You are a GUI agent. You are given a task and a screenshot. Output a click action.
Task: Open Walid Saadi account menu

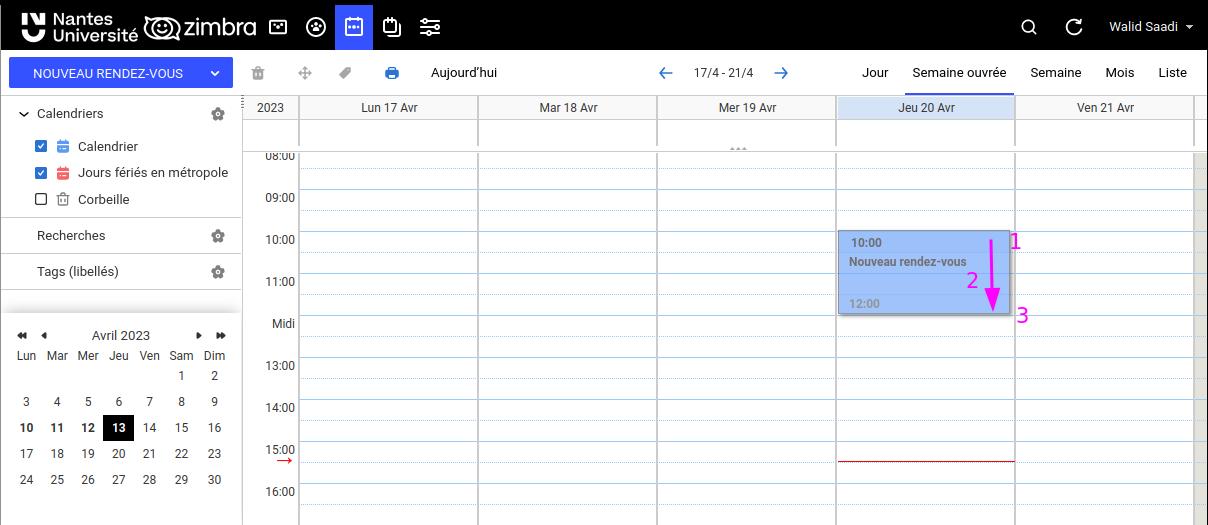1150,27
